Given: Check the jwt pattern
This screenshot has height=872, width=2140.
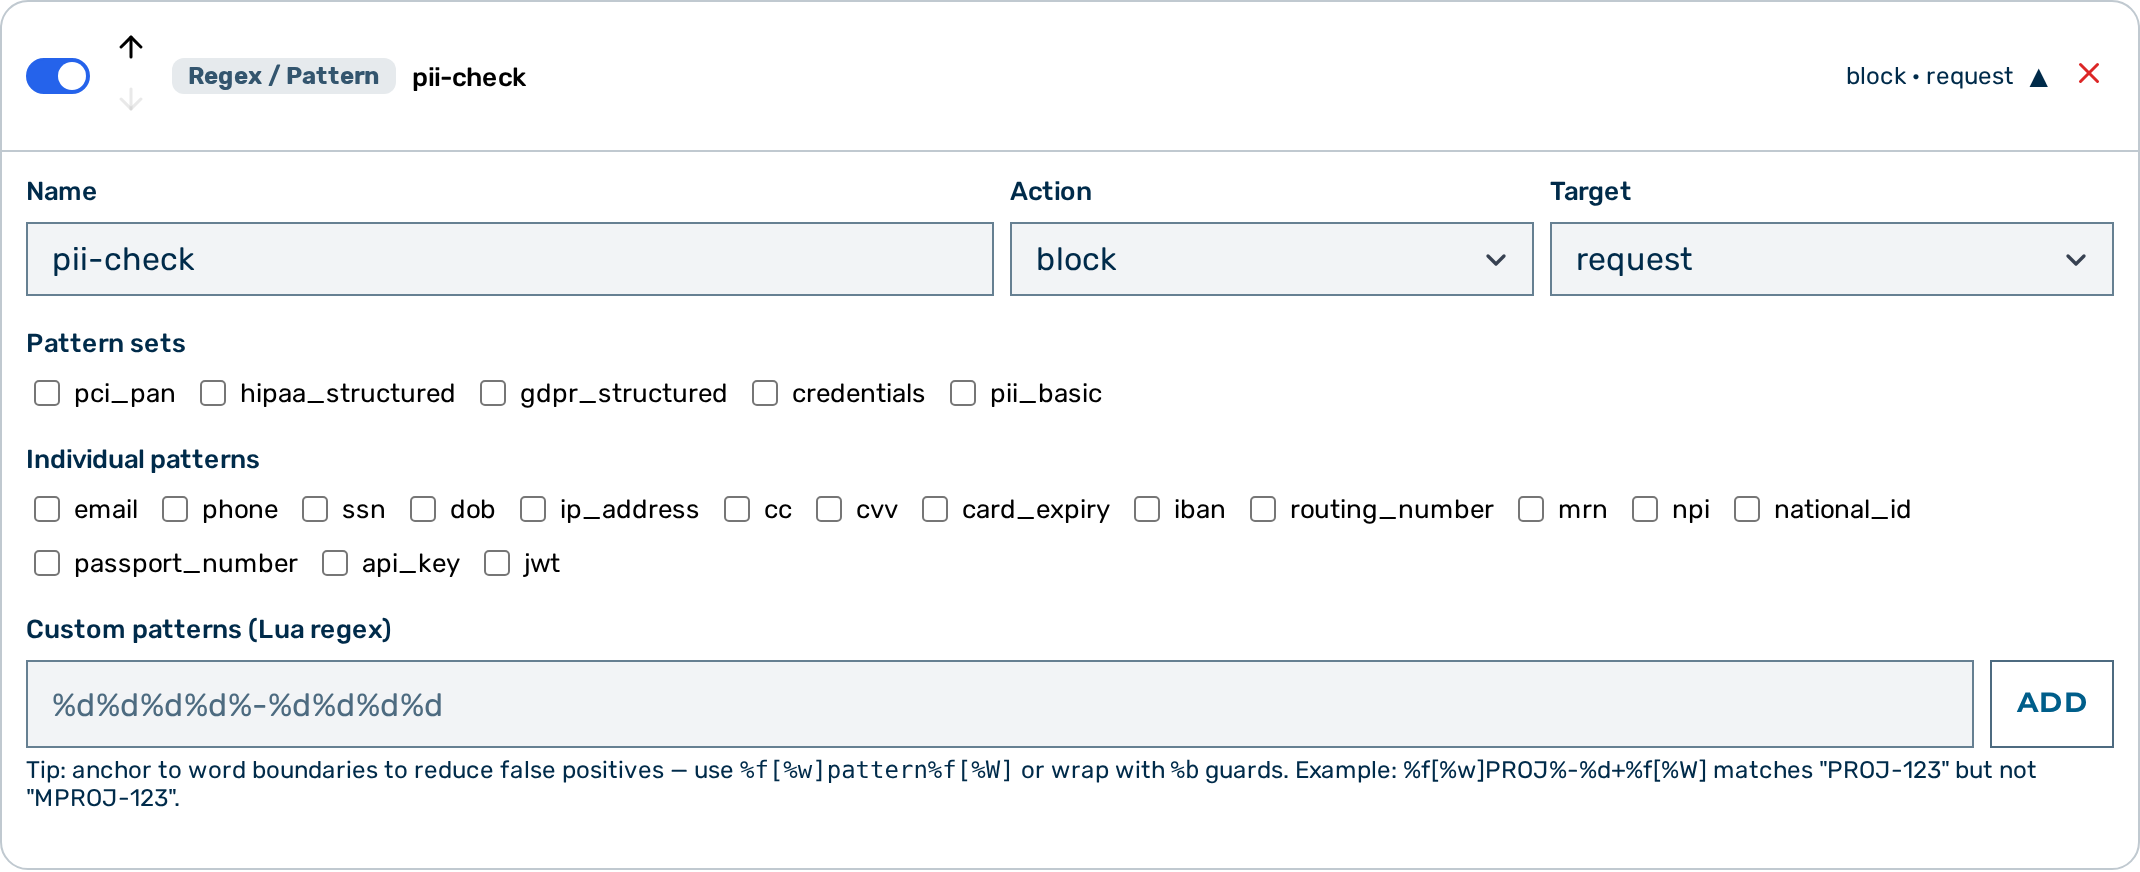Looking at the screenshot, I should pos(497,563).
